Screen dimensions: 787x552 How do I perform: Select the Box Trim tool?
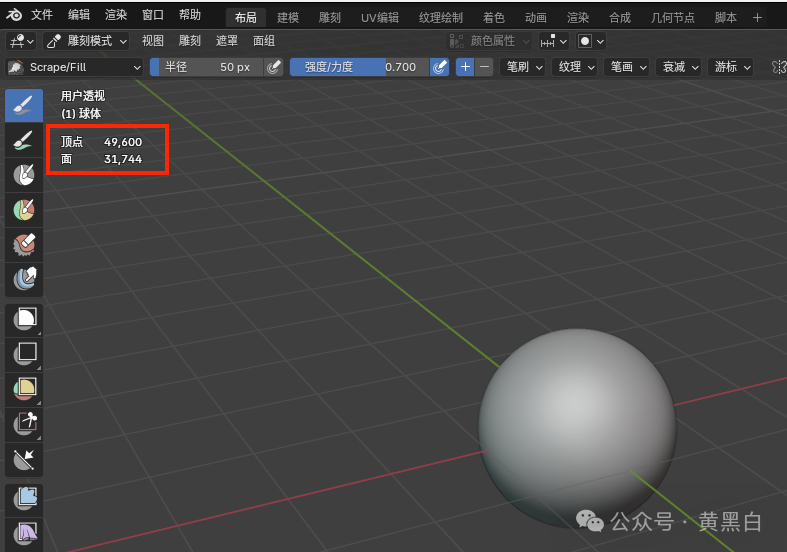24,424
